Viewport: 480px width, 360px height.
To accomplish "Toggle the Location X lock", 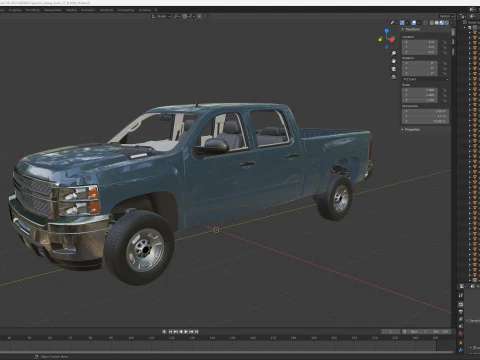I will point(445,42).
